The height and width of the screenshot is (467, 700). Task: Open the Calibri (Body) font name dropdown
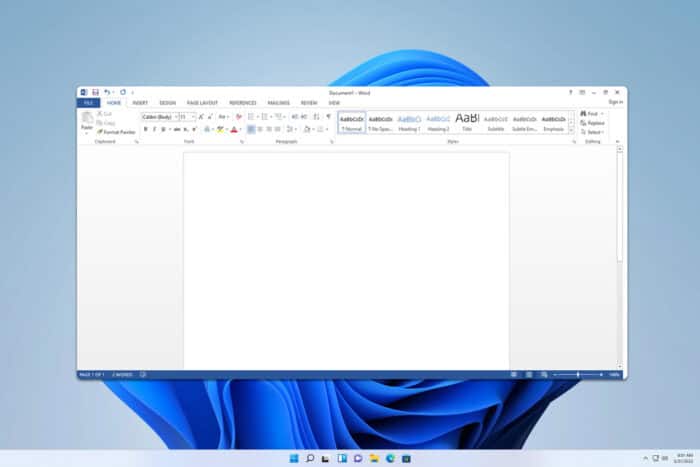tap(159, 116)
